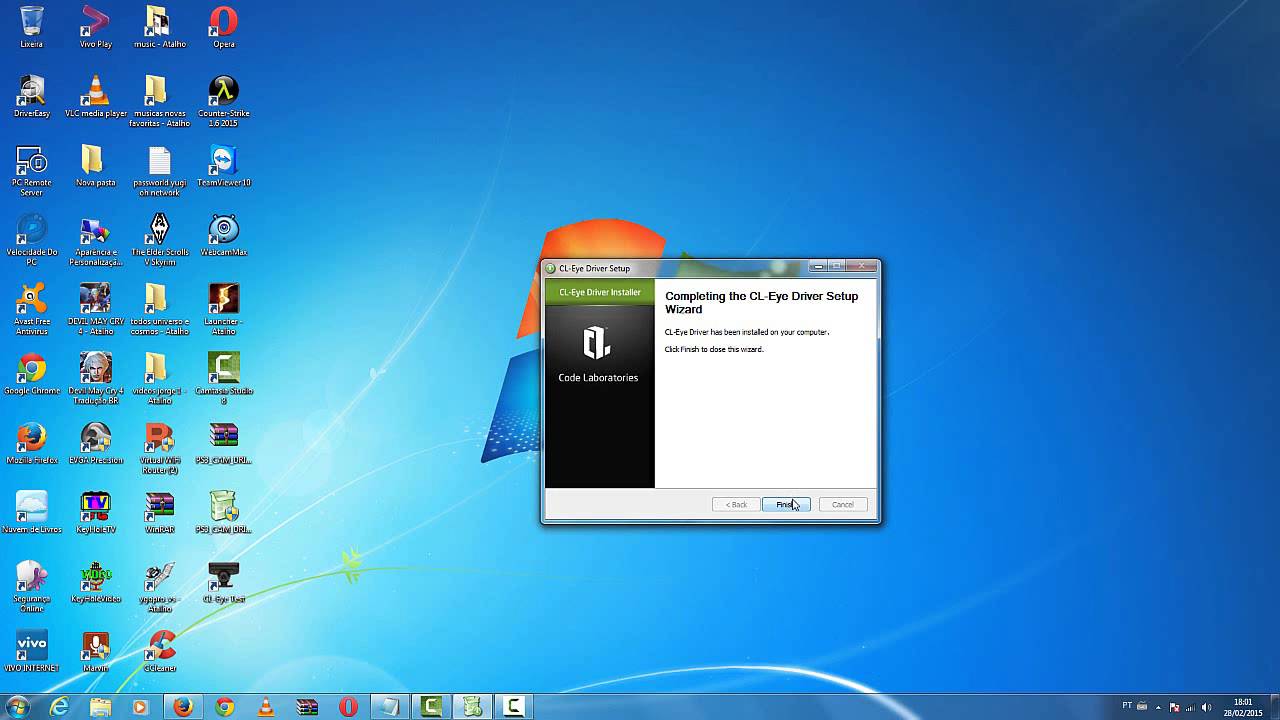
Task: Select the CCleaner desktop shortcut
Action: (x=160, y=650)
